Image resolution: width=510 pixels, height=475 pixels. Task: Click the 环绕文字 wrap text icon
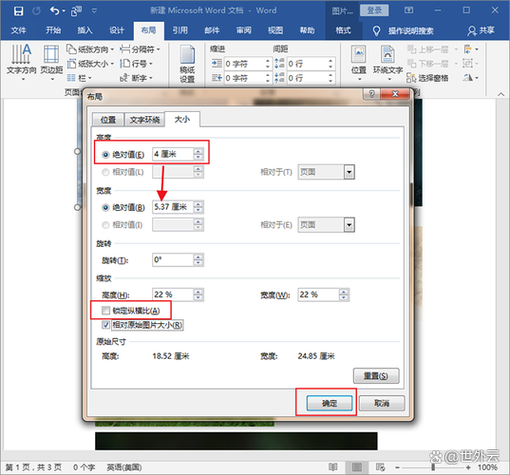click(388, 63)
